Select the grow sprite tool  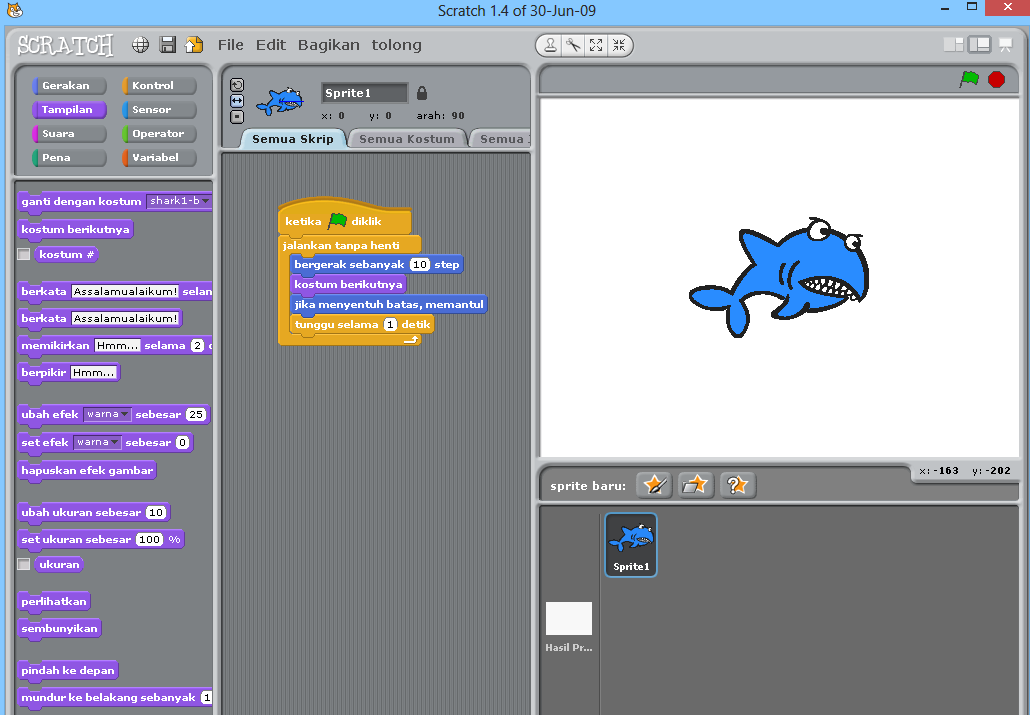pos(597,44)
